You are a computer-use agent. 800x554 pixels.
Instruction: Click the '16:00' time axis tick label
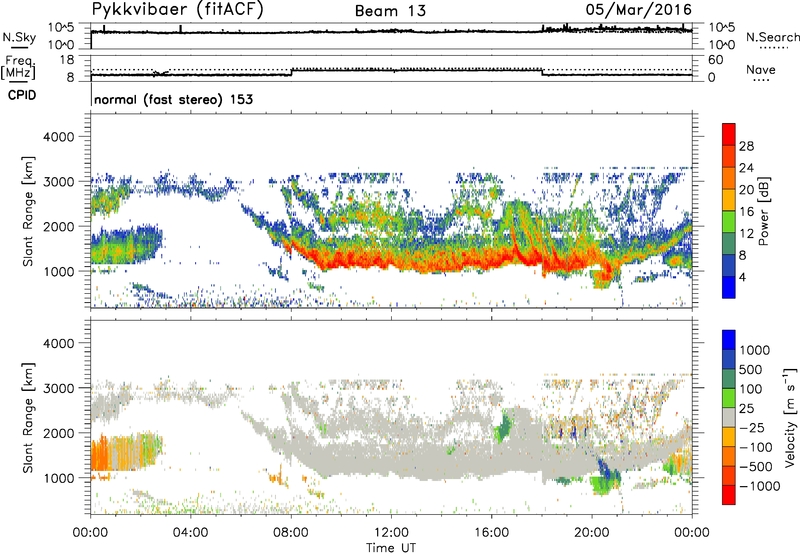pyautogui.click(x=491, y=533)
